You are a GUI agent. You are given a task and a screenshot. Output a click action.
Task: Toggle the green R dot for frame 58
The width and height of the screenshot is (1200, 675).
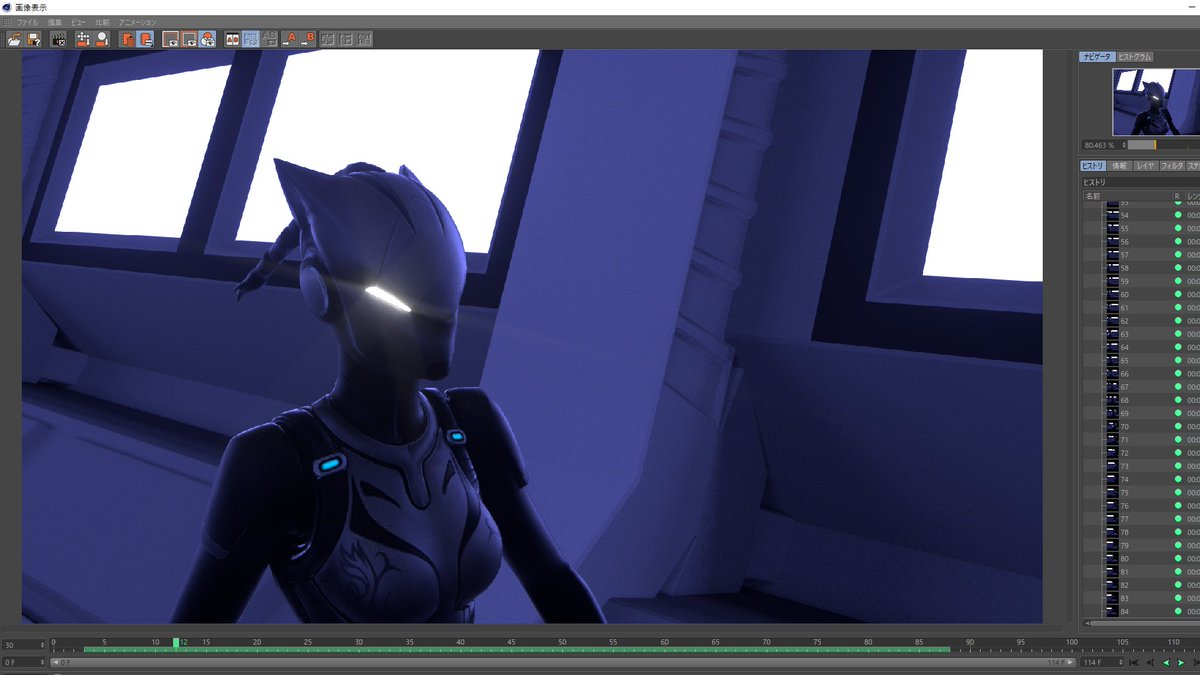pos(1178,268)
